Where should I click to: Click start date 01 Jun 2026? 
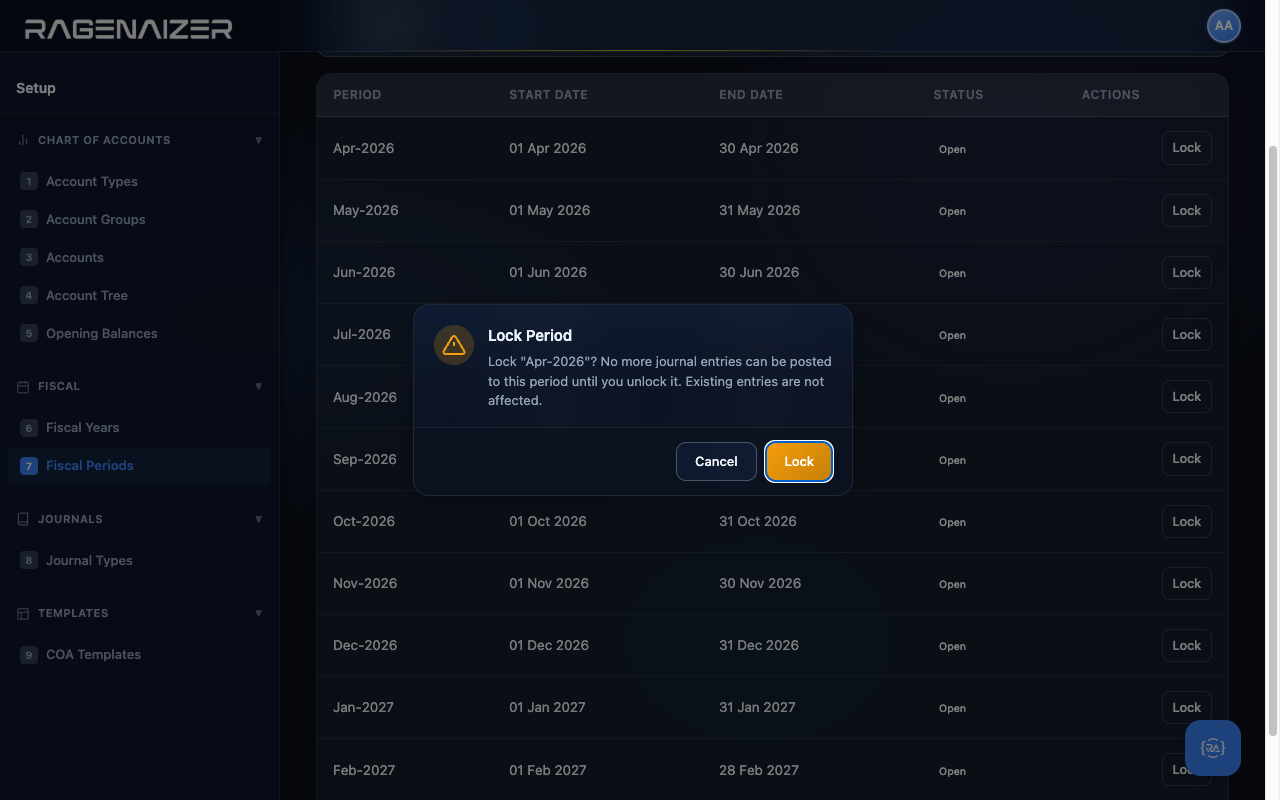(548, 272)
